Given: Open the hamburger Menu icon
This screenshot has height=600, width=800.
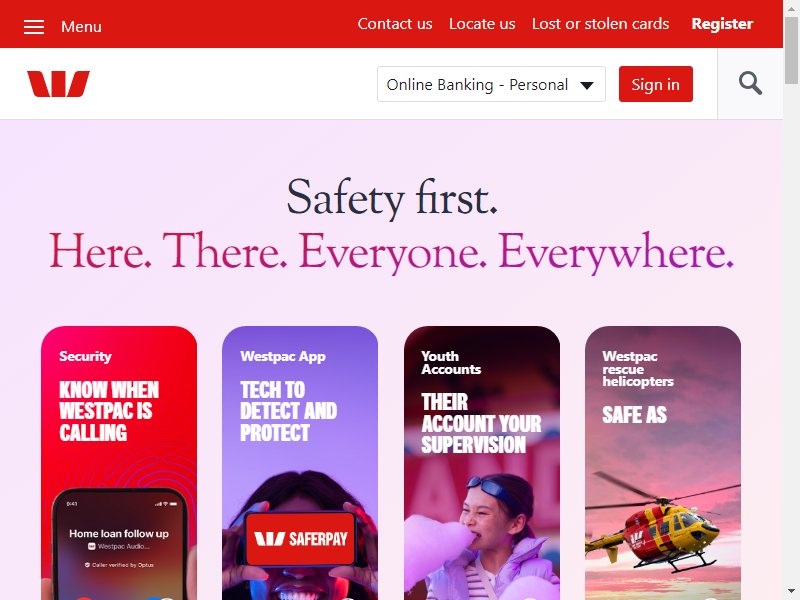Looking at the screenshot, I should pos(34,27).
